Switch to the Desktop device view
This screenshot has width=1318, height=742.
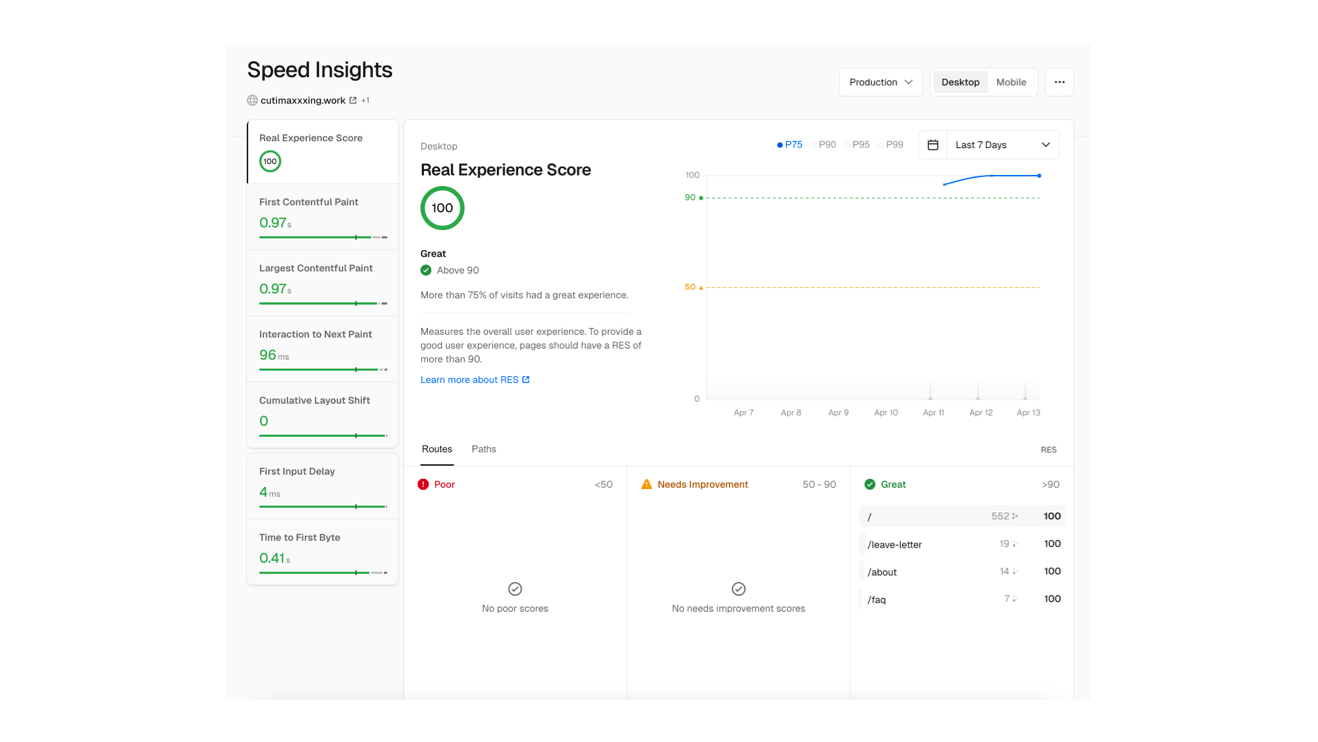click(x=960, y=82)
